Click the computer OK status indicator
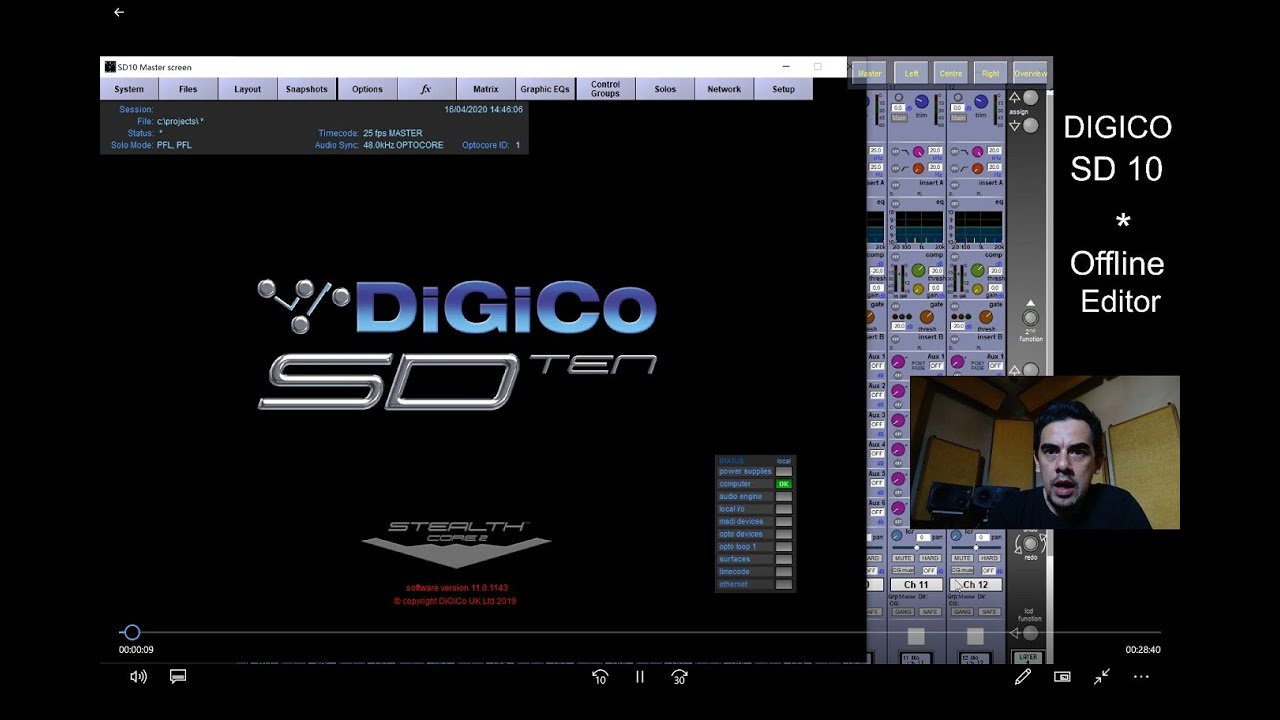The width and height of the screenshot is (1280, 720). click(x=784, y=484)
